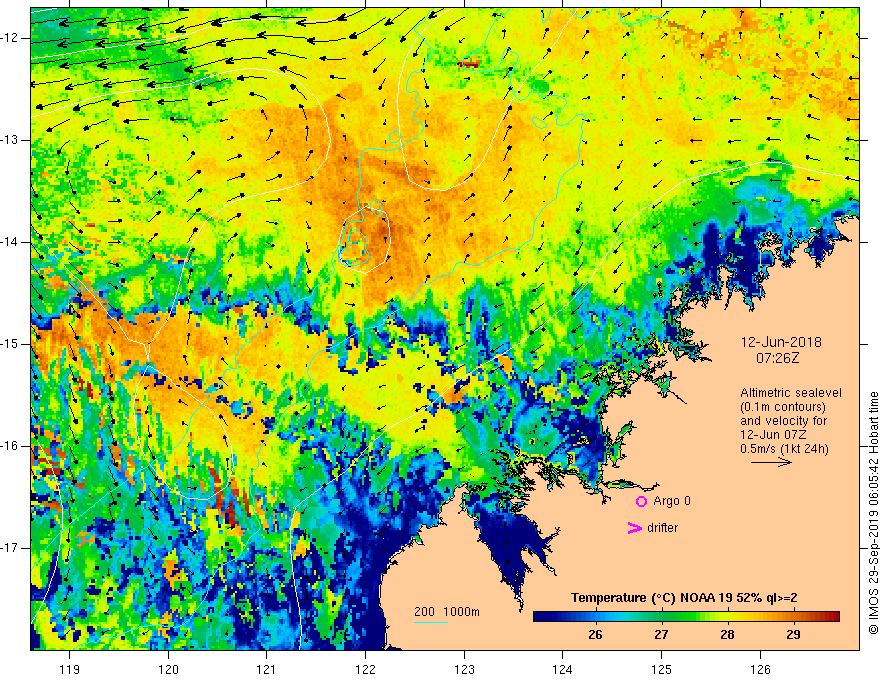Click the '0.5m/s (1kt 24h)' text

[784, 448]
